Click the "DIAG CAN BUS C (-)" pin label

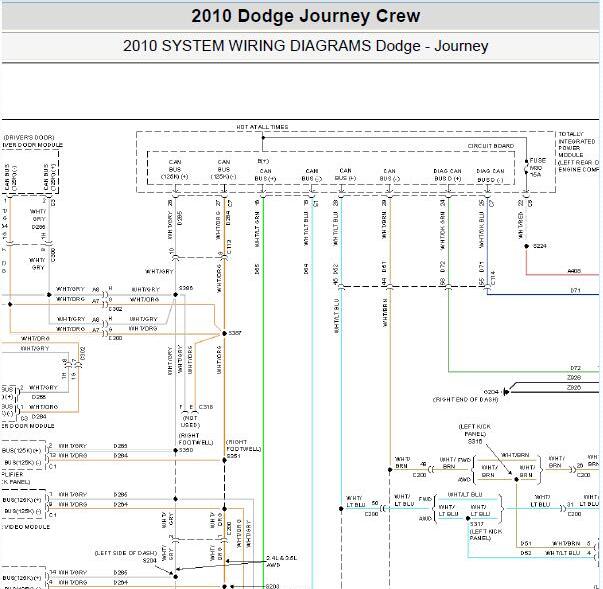tap(490, 175)
